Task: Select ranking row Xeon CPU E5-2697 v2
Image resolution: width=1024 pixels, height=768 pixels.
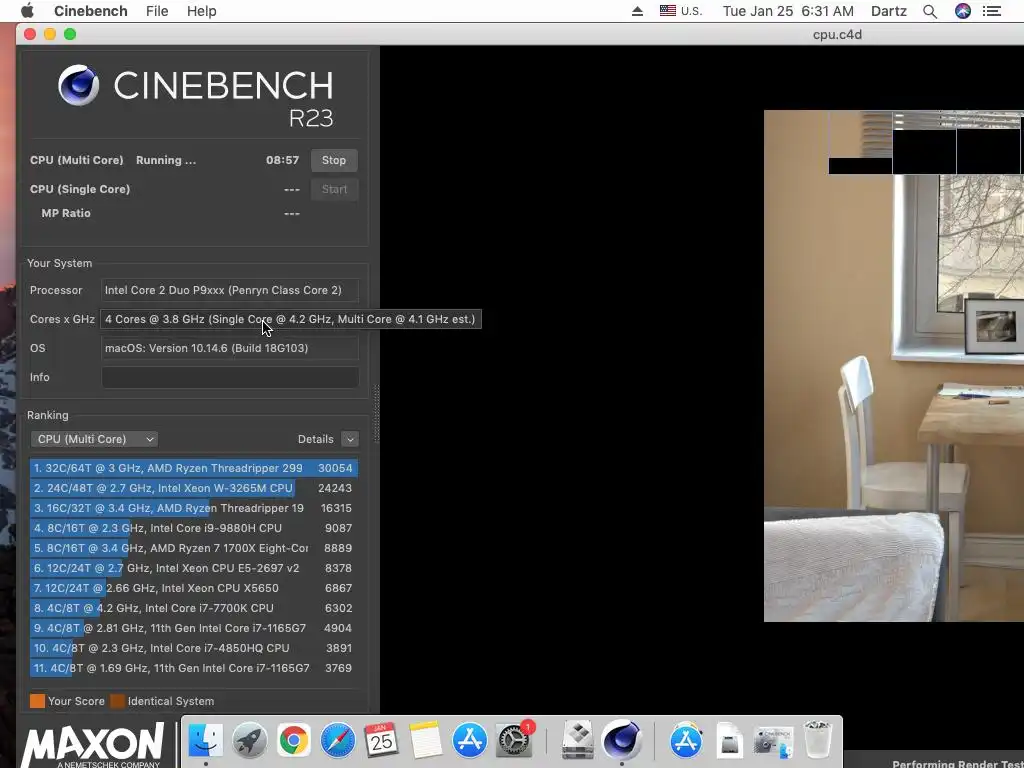Action: pos(193,568)
